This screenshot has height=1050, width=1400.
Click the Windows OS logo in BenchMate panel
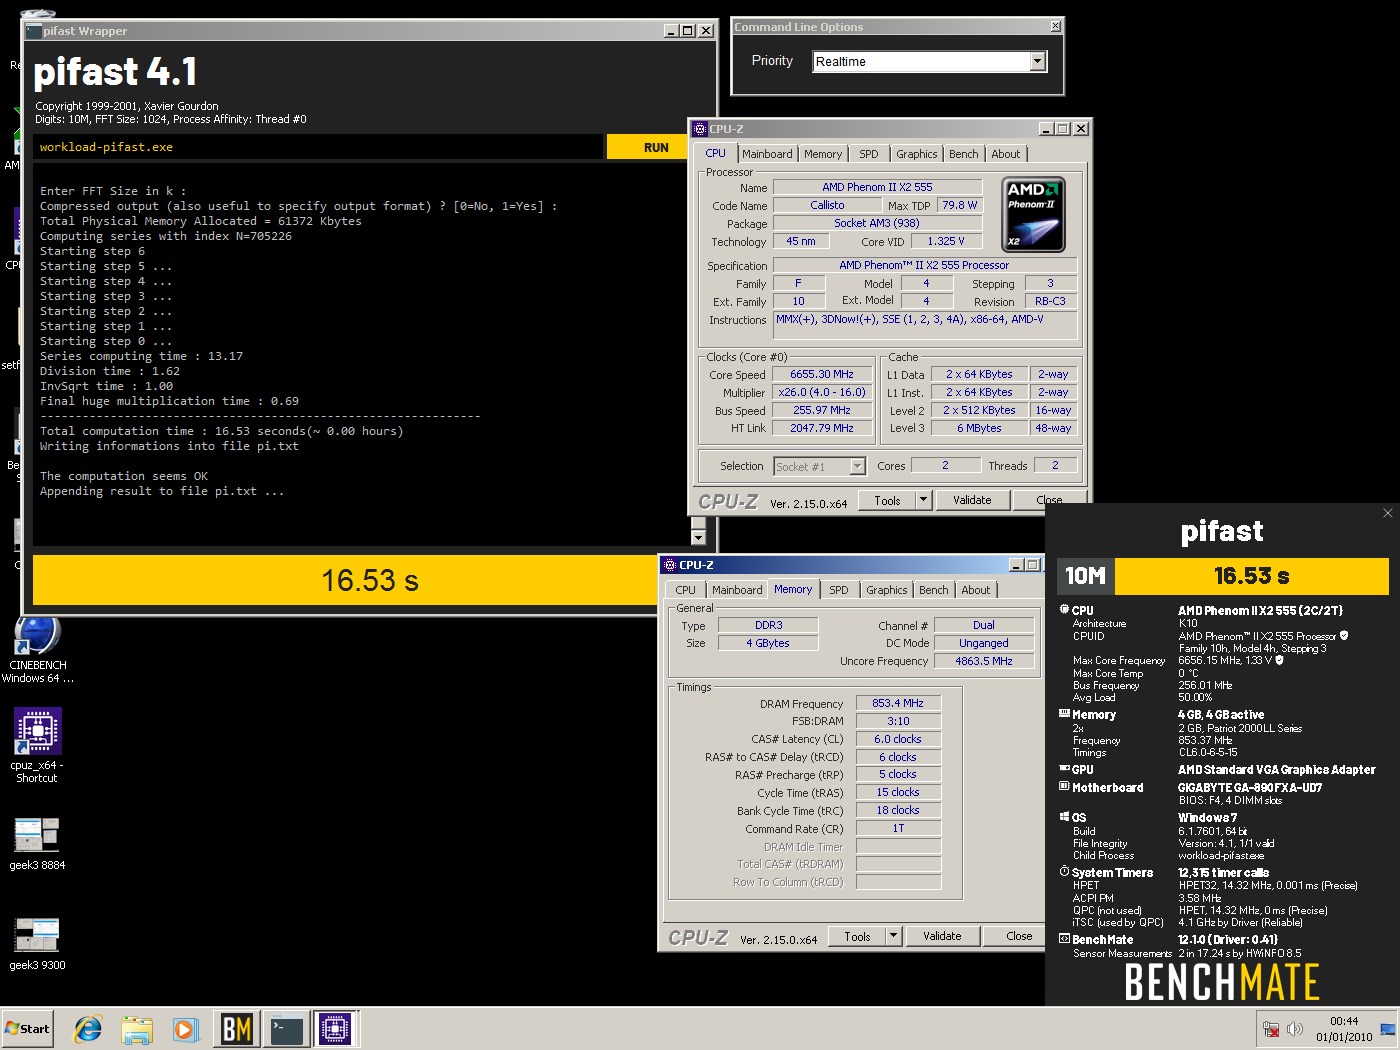1064,817
